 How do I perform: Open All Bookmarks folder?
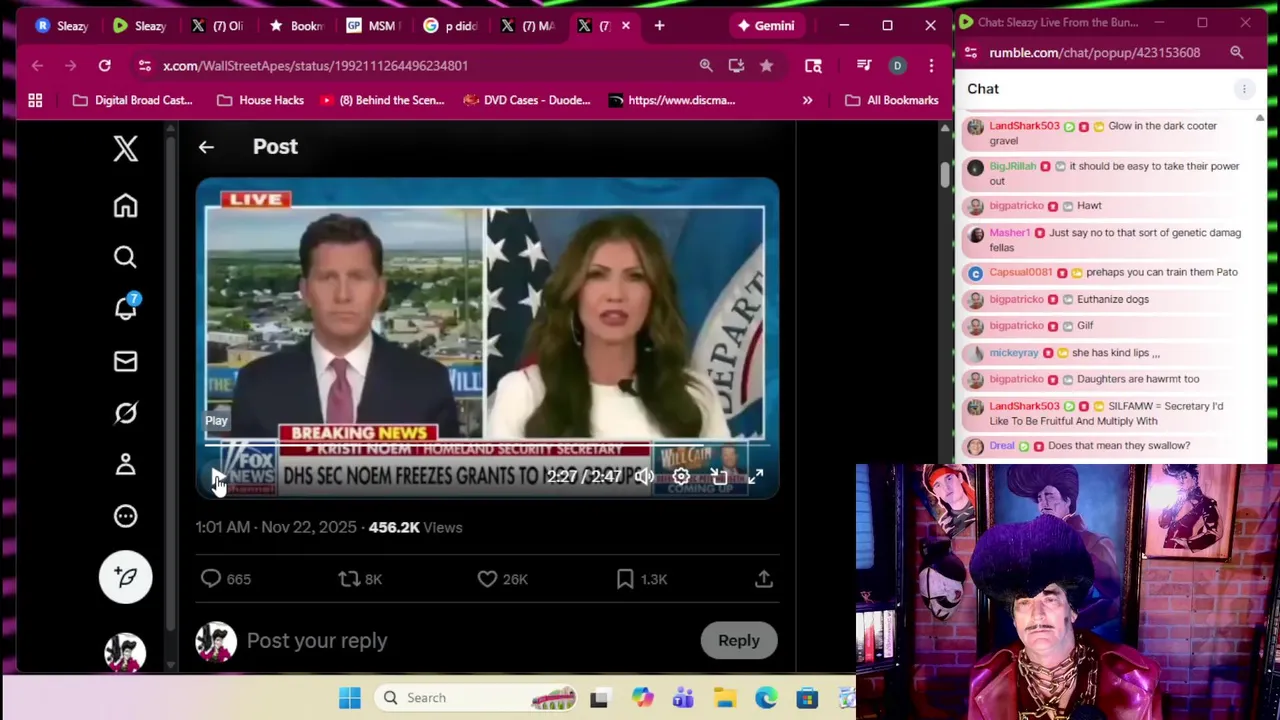click(892, 100)
